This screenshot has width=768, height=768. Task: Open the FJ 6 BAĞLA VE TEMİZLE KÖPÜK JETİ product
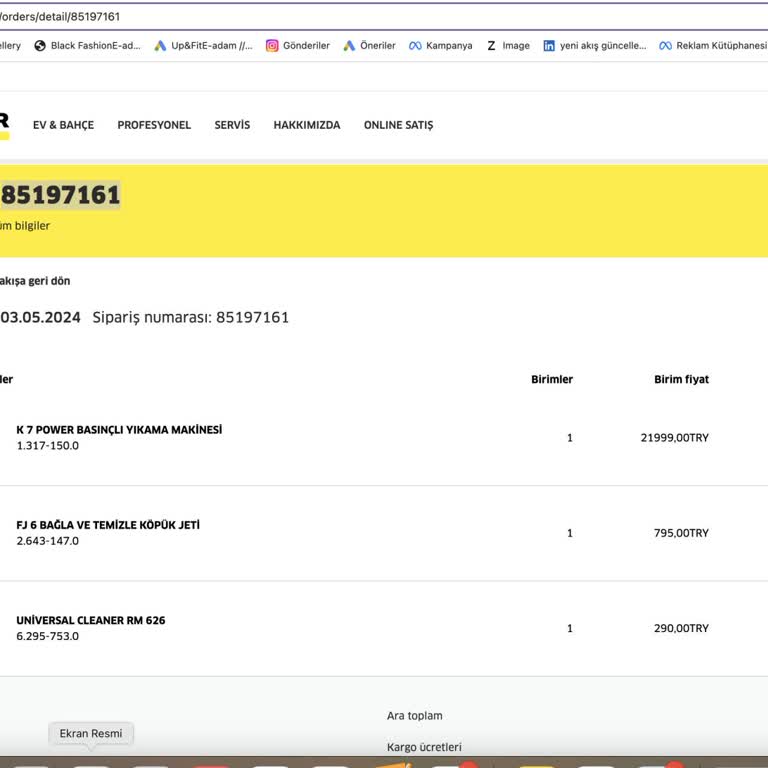tap(108, 525)
